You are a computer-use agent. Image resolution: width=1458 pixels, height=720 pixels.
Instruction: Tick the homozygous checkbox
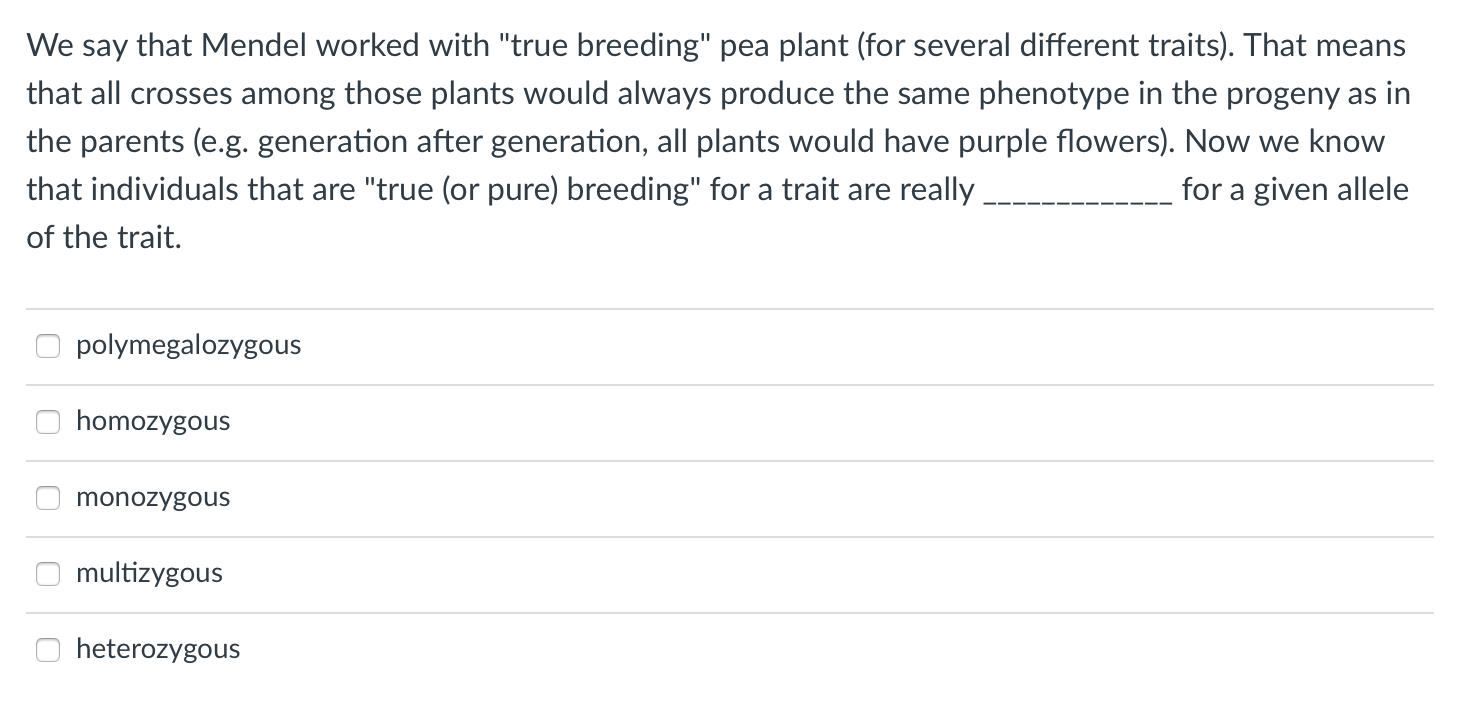(x=48, y=422)
